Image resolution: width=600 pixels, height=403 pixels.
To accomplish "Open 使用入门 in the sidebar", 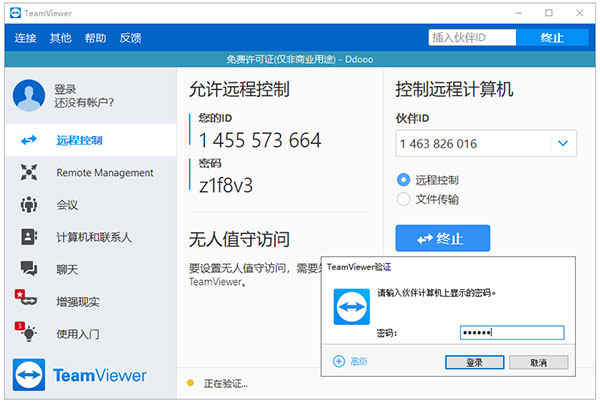I will click(91, 334).
